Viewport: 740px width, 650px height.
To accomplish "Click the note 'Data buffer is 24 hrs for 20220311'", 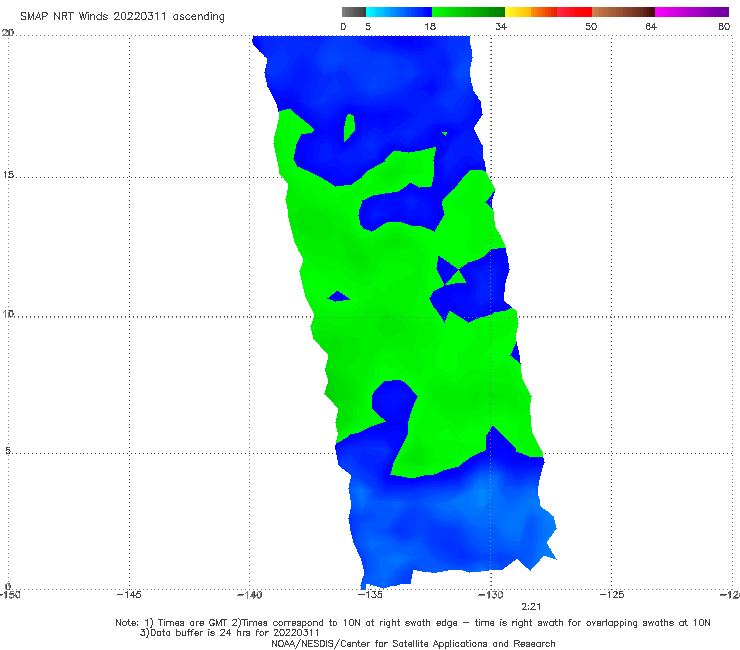I will 230,633.
